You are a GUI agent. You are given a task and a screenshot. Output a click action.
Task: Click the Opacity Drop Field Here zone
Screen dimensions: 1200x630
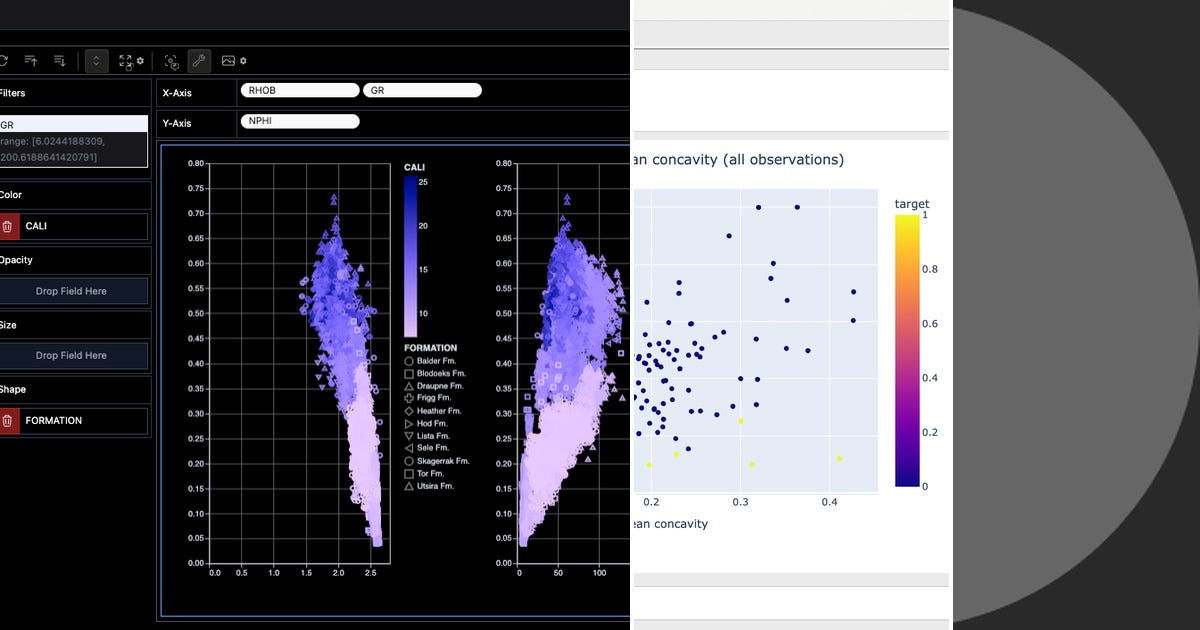(74, 290)
